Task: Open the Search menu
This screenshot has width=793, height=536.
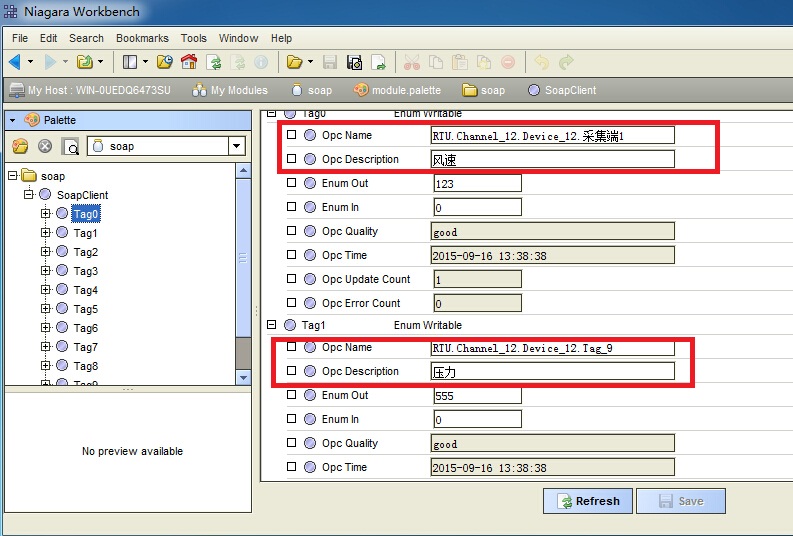Action: 86,38
